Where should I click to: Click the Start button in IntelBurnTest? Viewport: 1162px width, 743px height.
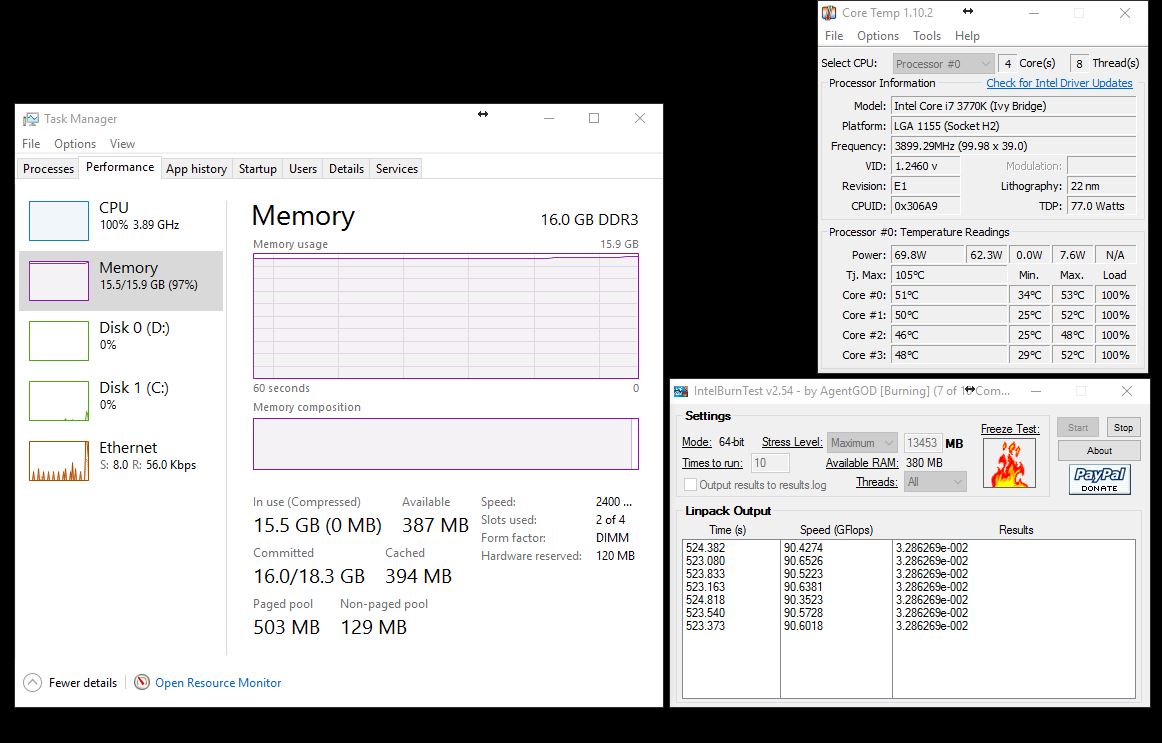tap(1078, 427)
